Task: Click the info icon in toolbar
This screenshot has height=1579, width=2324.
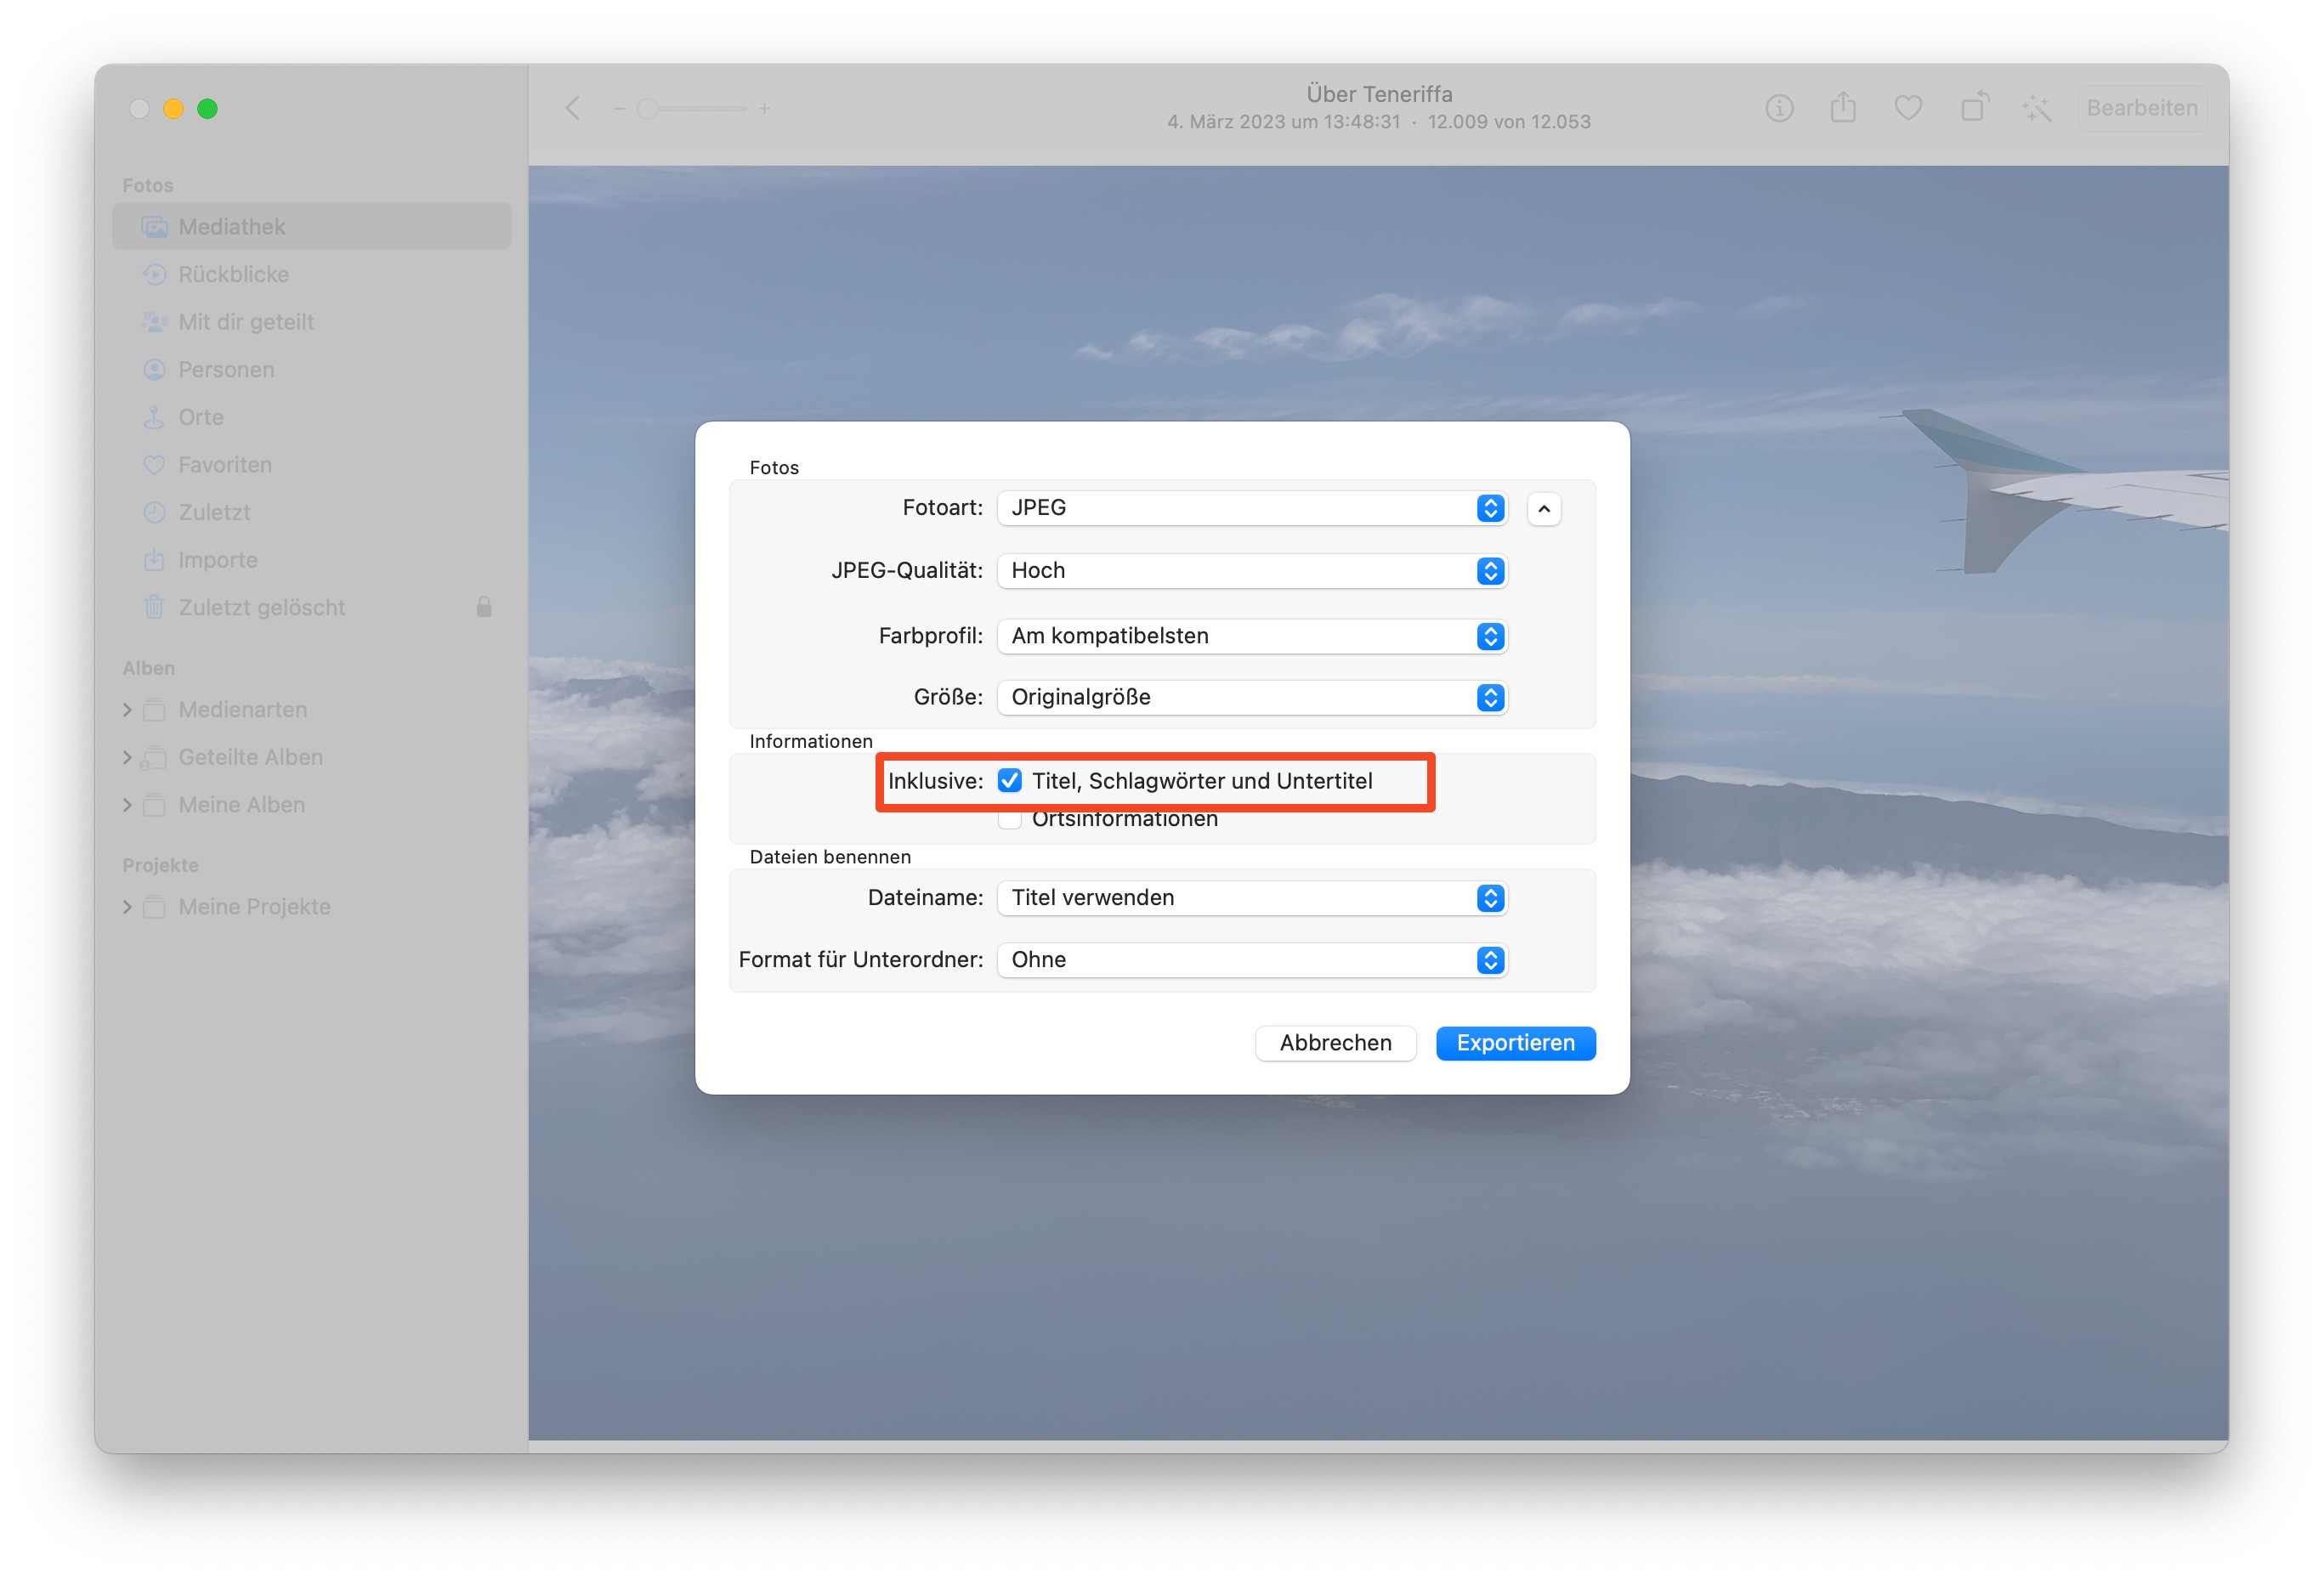Action: pos(1778,108)
